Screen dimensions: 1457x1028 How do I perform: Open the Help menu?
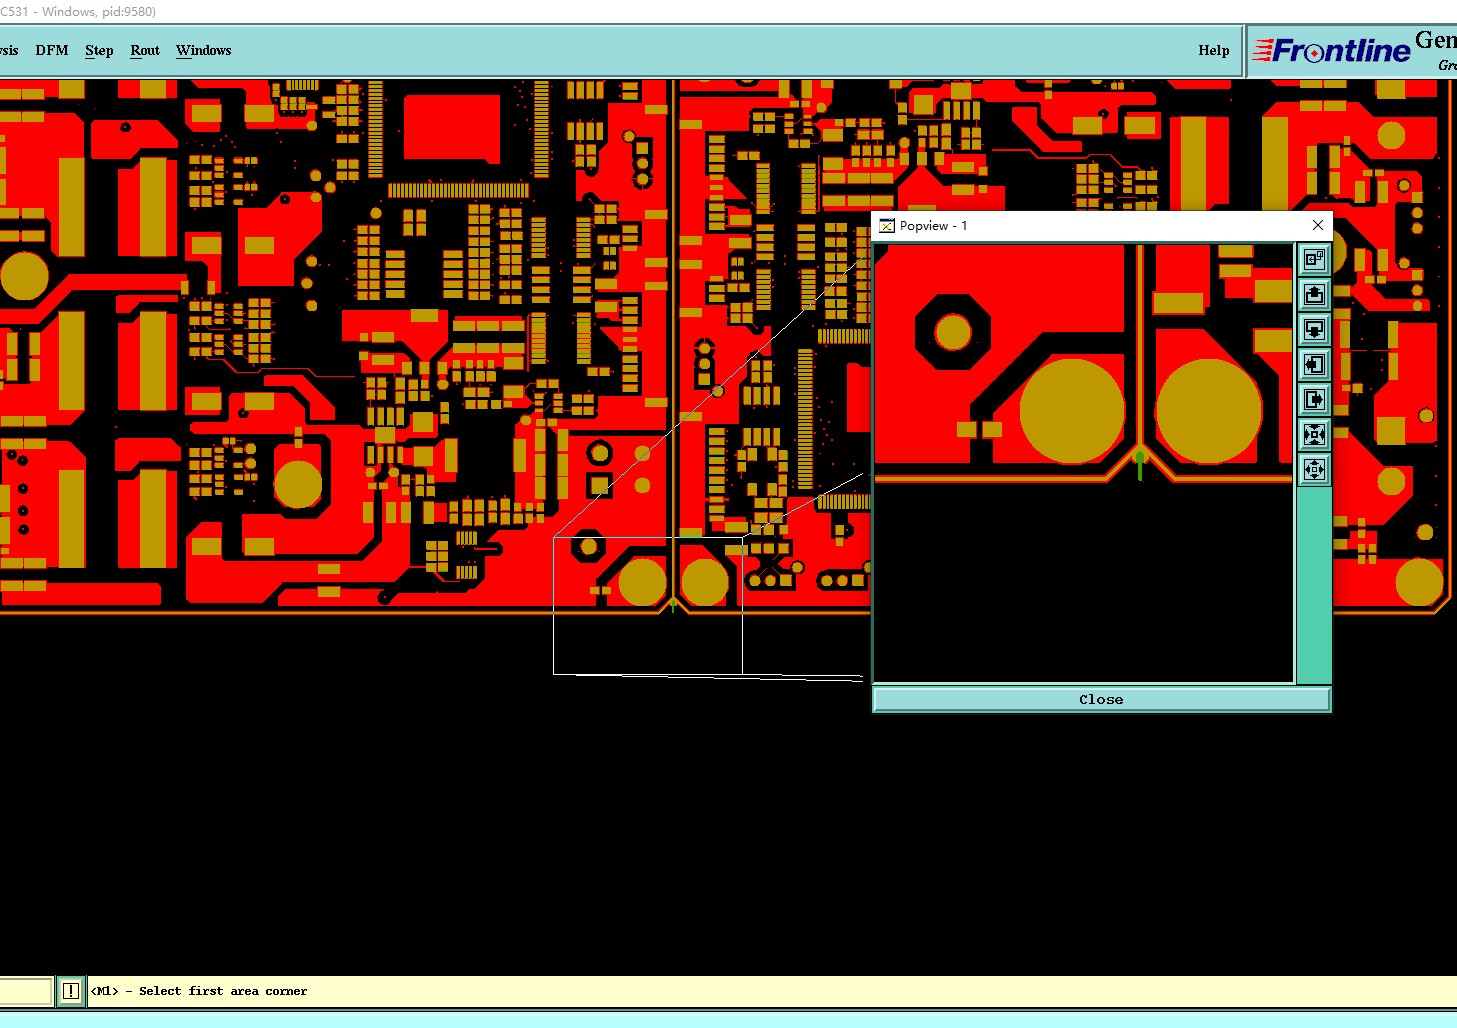tap(1214, 50)
